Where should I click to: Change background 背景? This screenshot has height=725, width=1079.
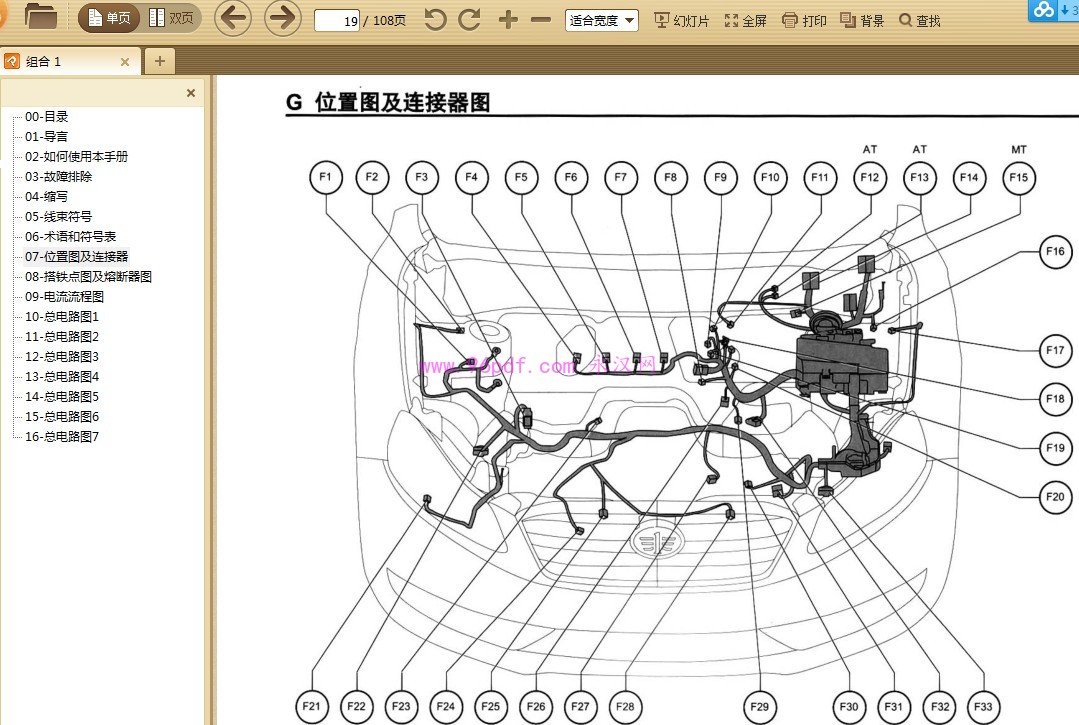point(862,21)
